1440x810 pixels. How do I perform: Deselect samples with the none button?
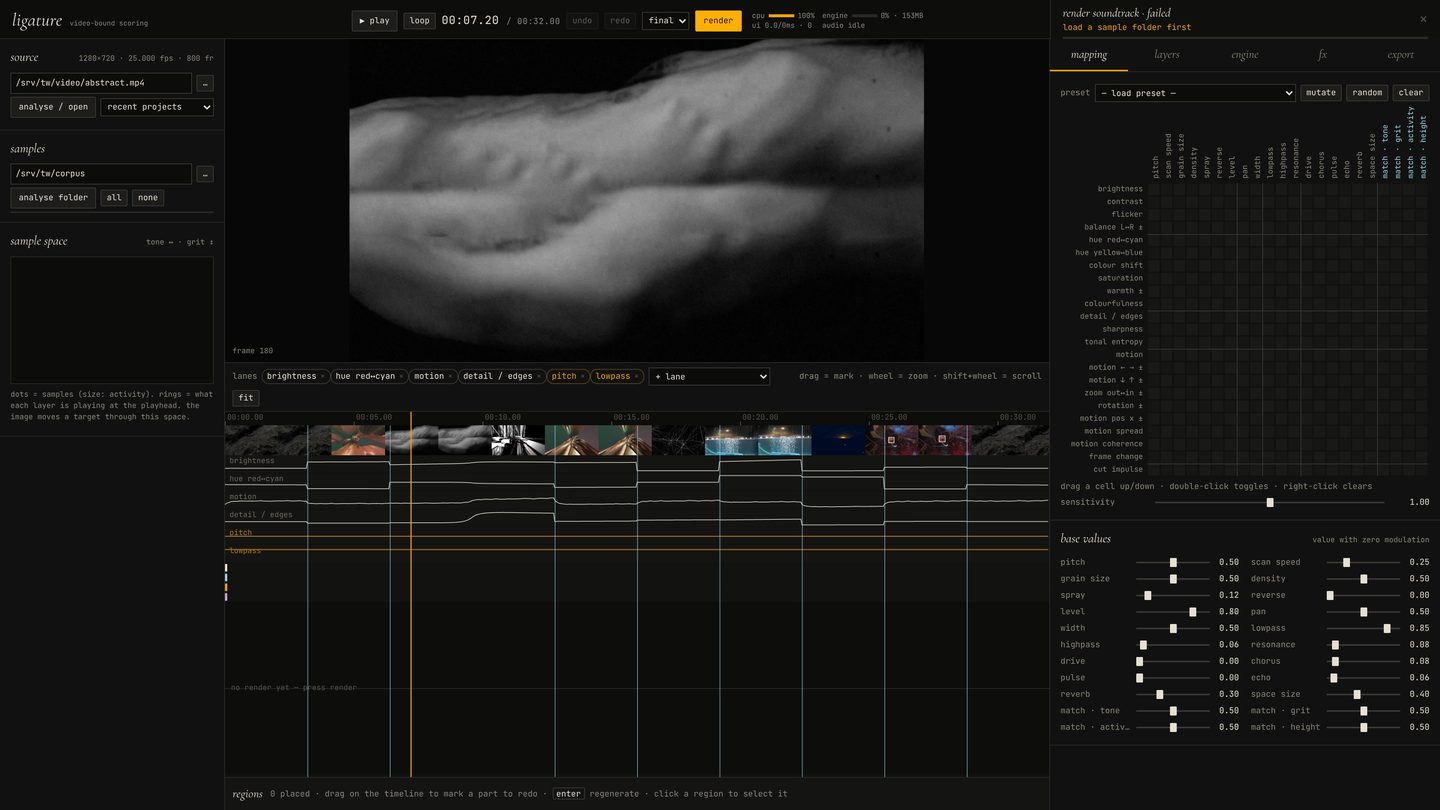coord(148,198)
